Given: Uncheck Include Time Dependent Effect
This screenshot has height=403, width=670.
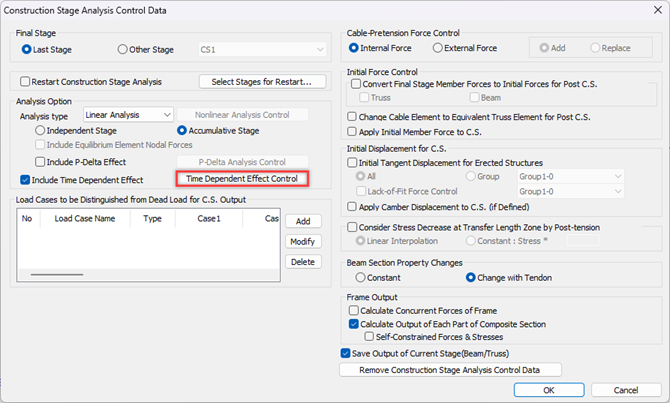Looking at the screenshot, I should 25,180.
